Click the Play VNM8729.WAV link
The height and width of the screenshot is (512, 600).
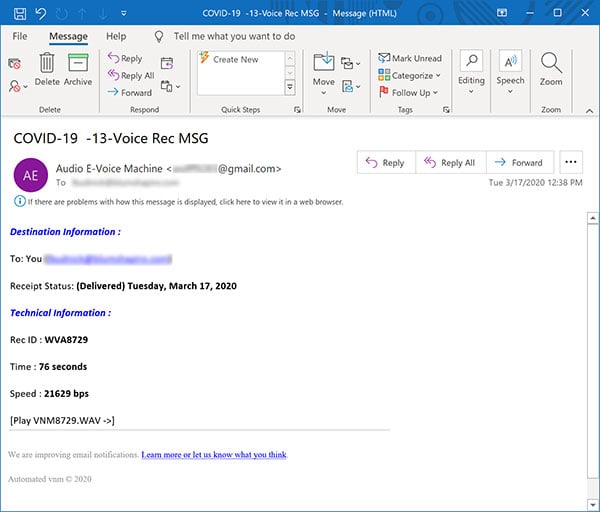pyautogui.click(x=62, y=421)
